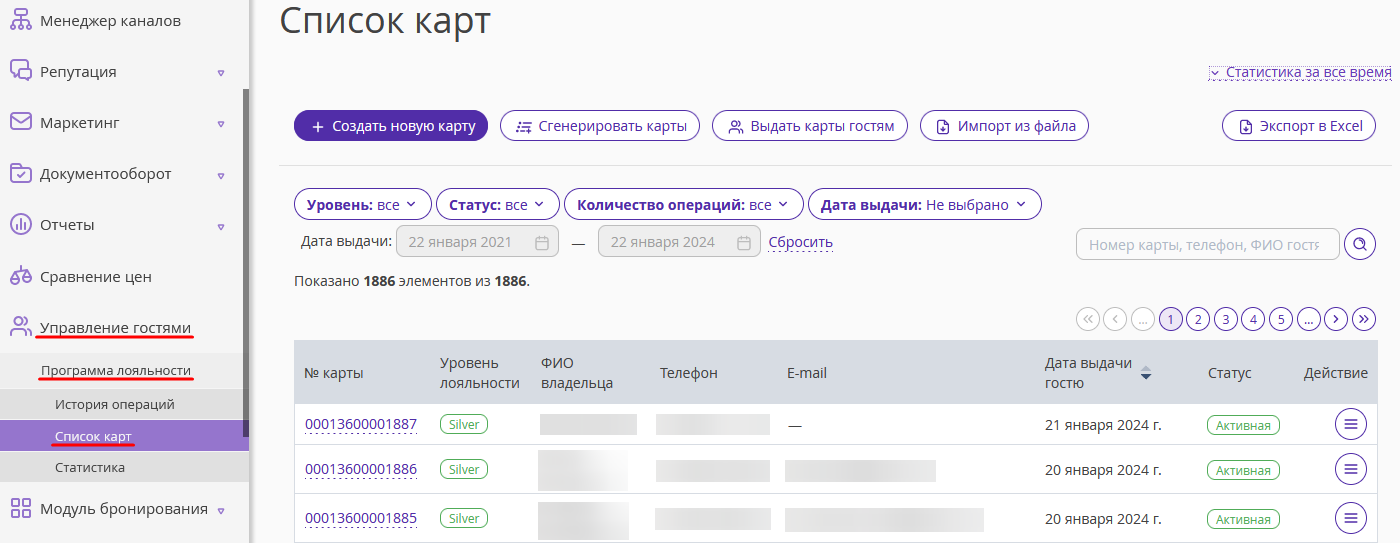
Task: Expand the Уровень: все filter dropdown
Action: click(x=362, y=204)
